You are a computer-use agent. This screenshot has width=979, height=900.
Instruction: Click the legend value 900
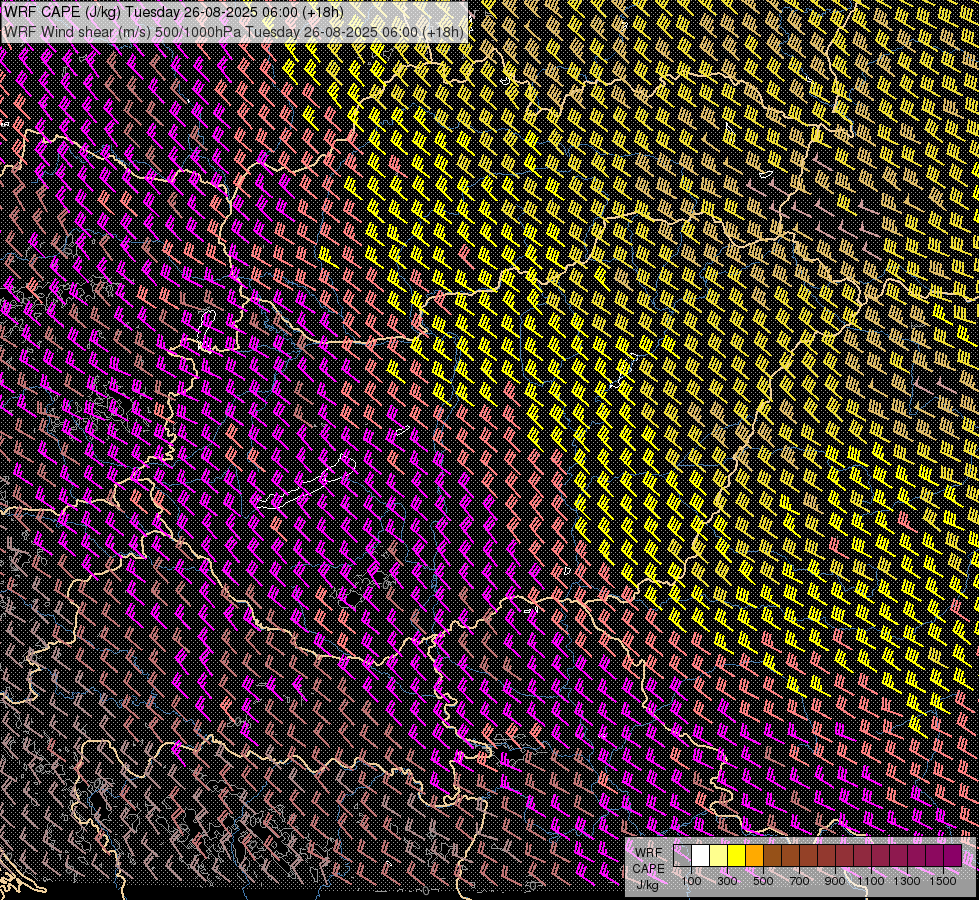(x=835, y=881)
